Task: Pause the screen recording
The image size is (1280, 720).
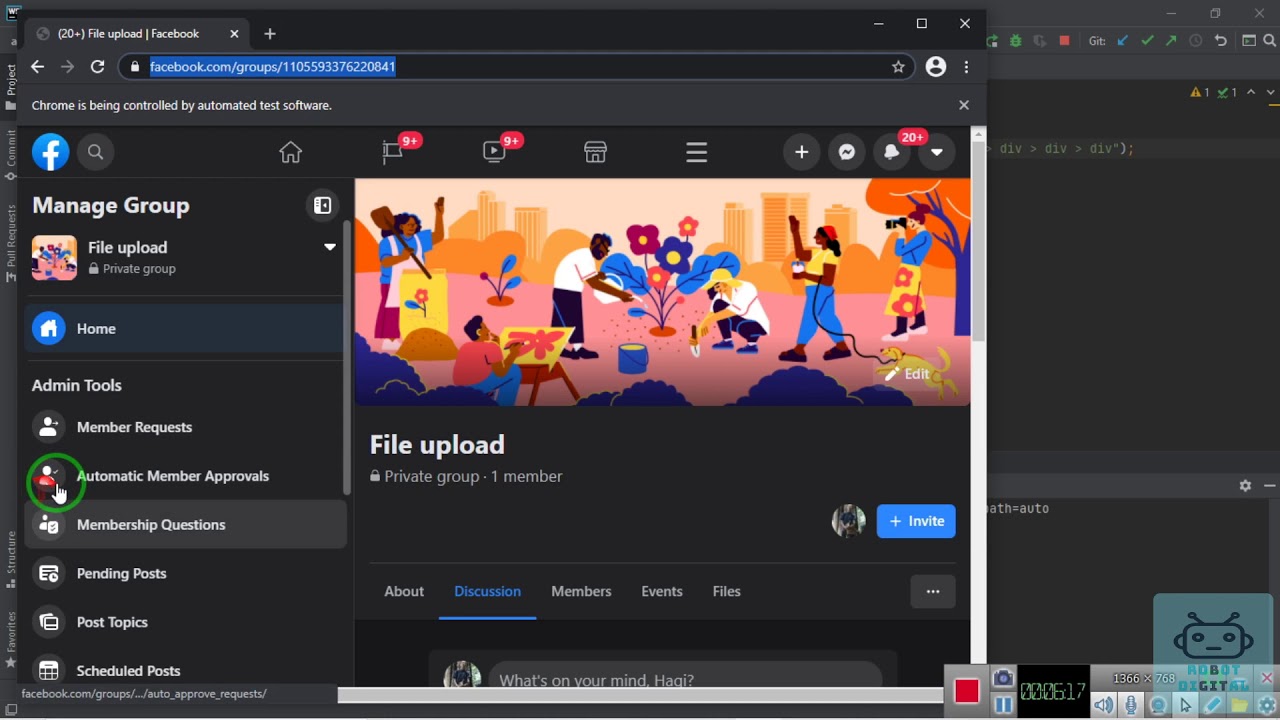Action: pos(1003,705)
